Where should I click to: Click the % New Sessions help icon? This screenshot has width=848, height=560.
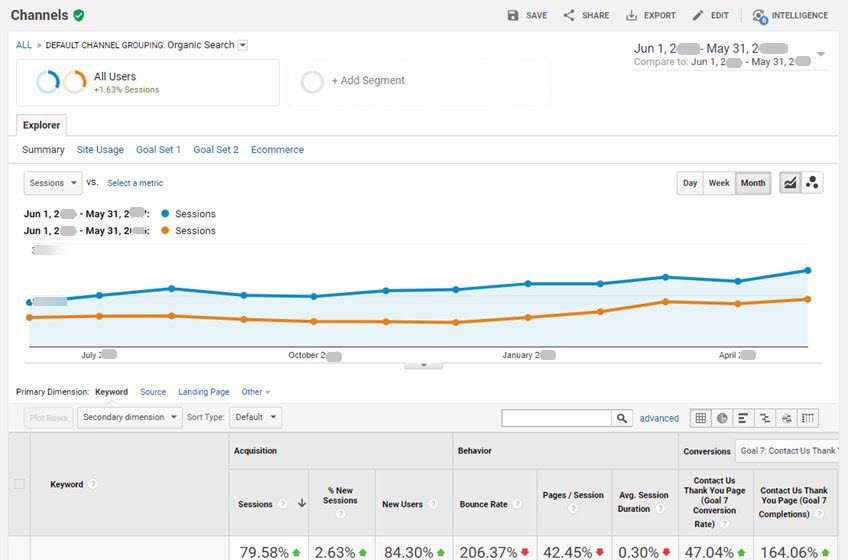[x=340, y=514]
